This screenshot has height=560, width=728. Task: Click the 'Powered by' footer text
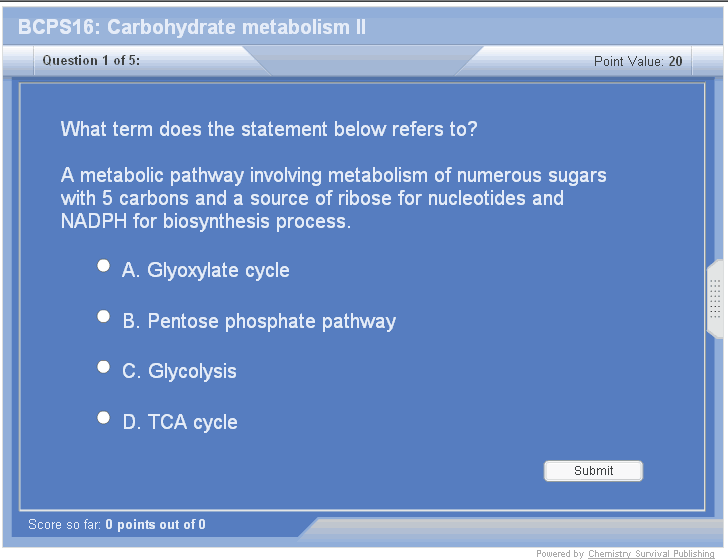tap(560, 554)
